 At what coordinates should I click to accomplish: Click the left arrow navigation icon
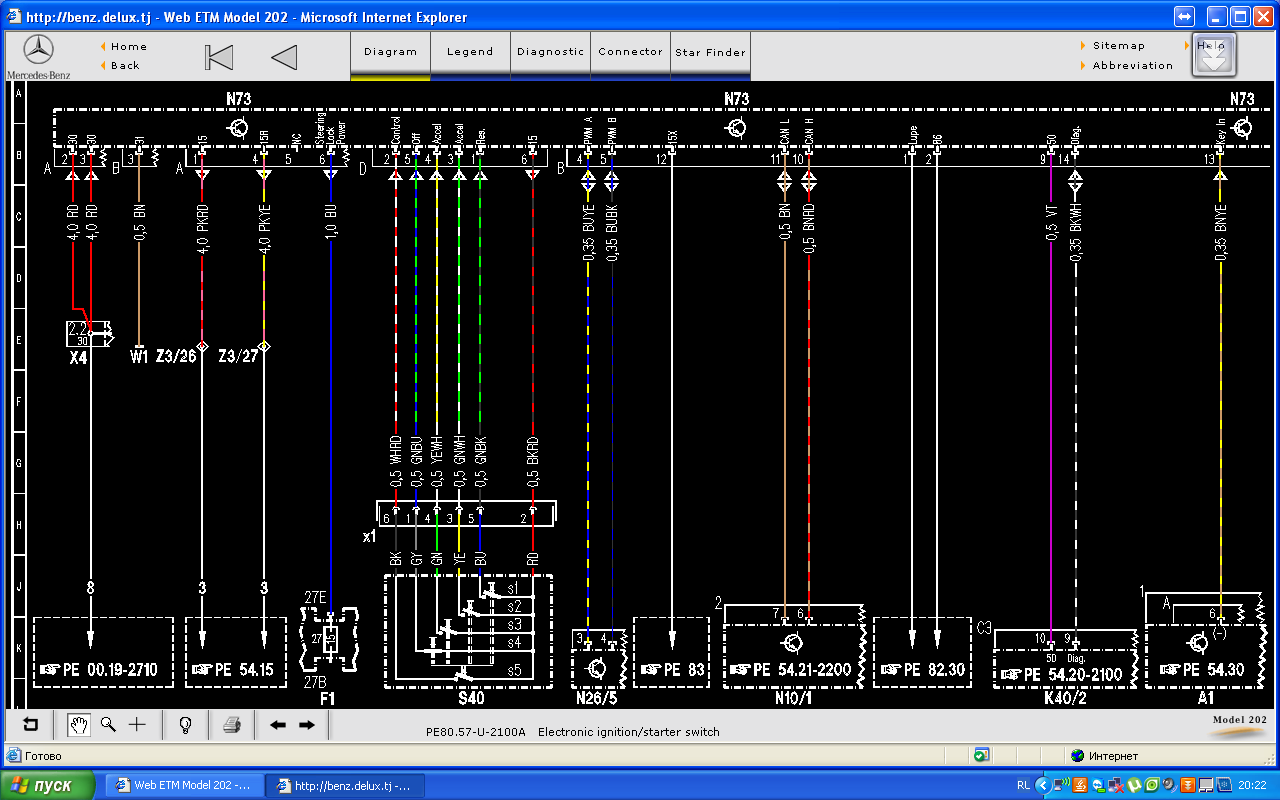point(278,725)
